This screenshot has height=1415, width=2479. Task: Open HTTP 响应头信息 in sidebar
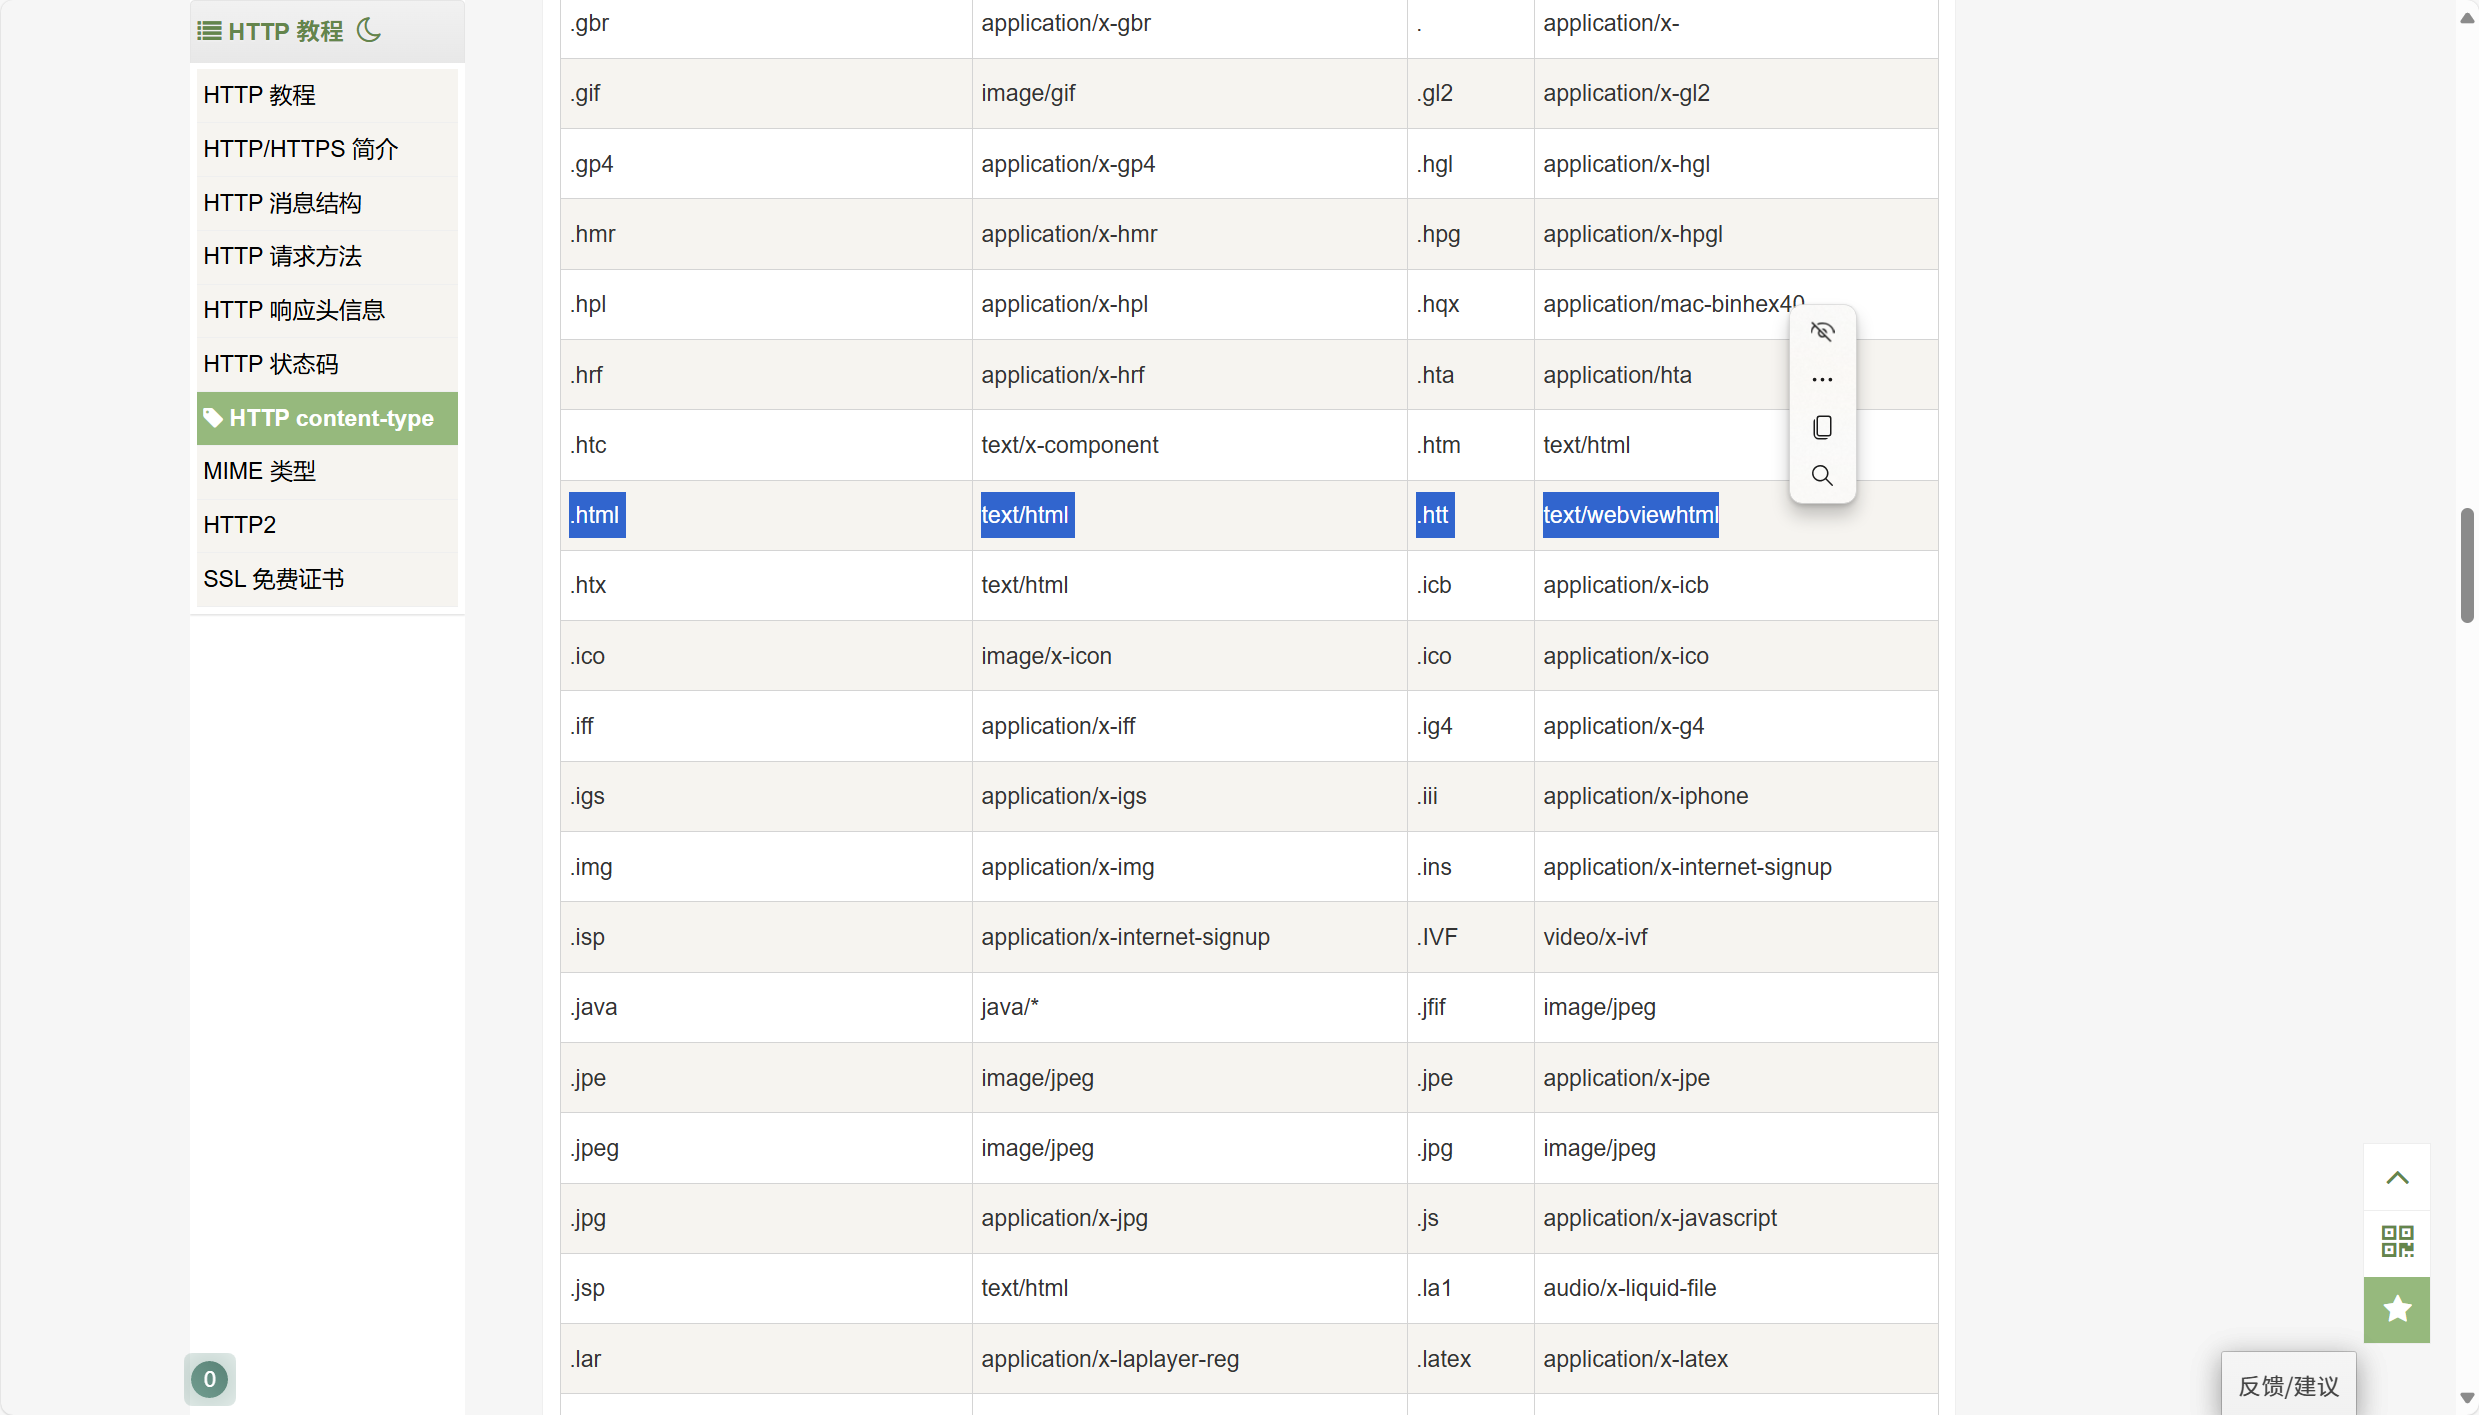[x=294, y=310]
